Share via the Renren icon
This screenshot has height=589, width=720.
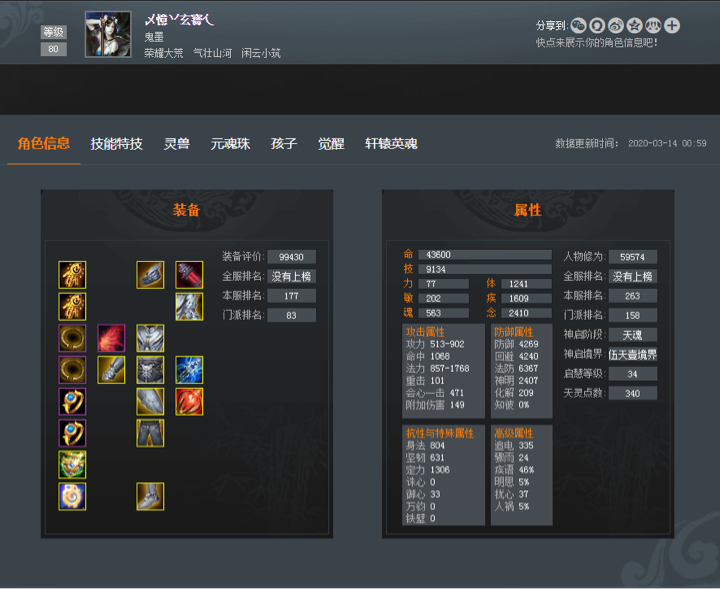coord(653,25)
